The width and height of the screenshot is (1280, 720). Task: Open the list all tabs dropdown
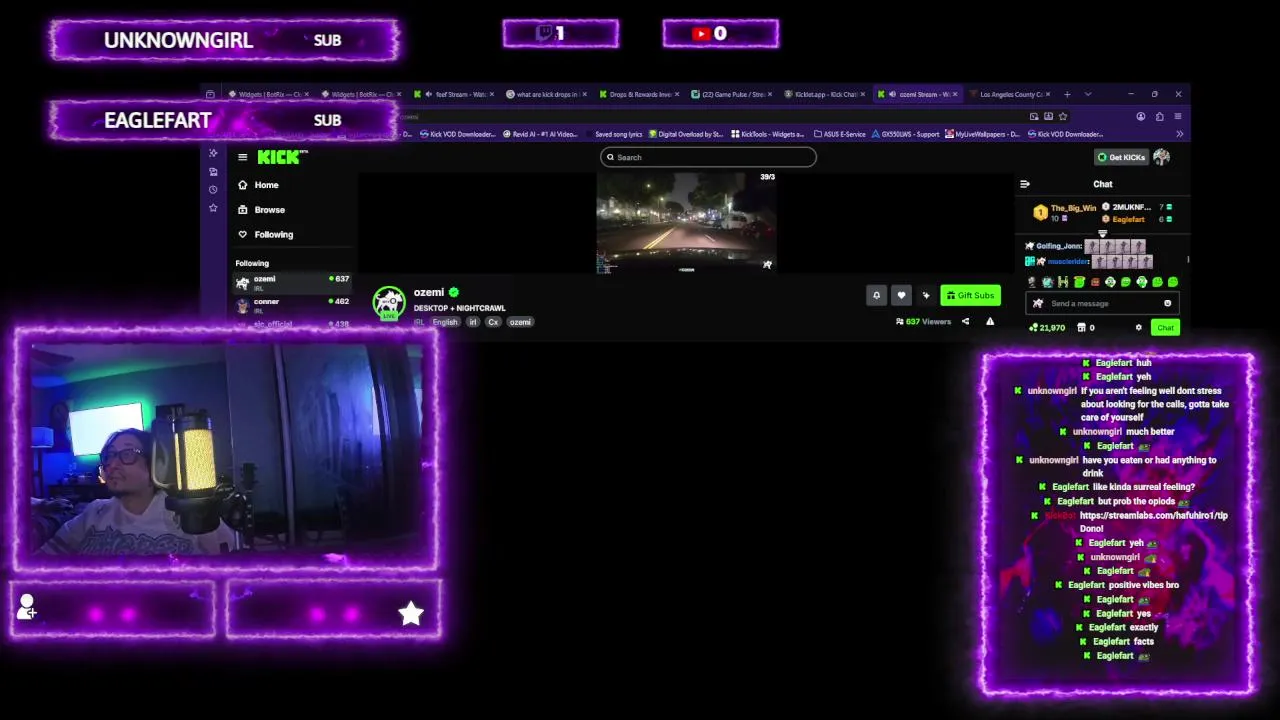[1087, 94]
